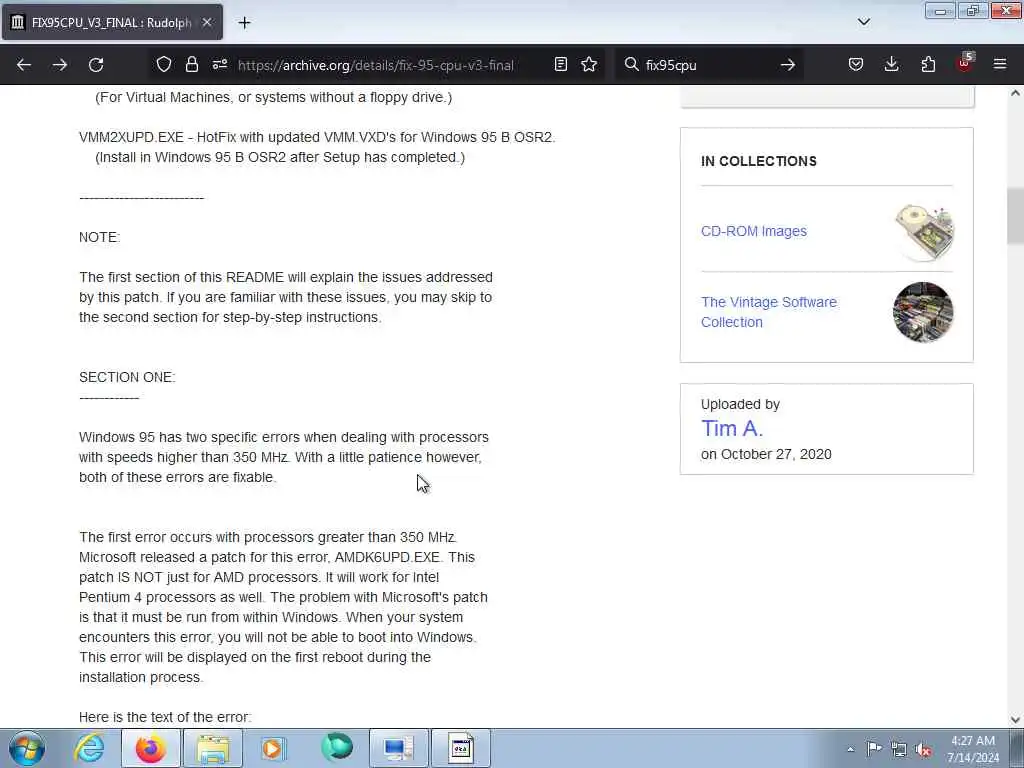The image size is (1024, 768).
Task: Open the green round app in the taskbar
Action: pyautogui.click(x=337, y=748)
